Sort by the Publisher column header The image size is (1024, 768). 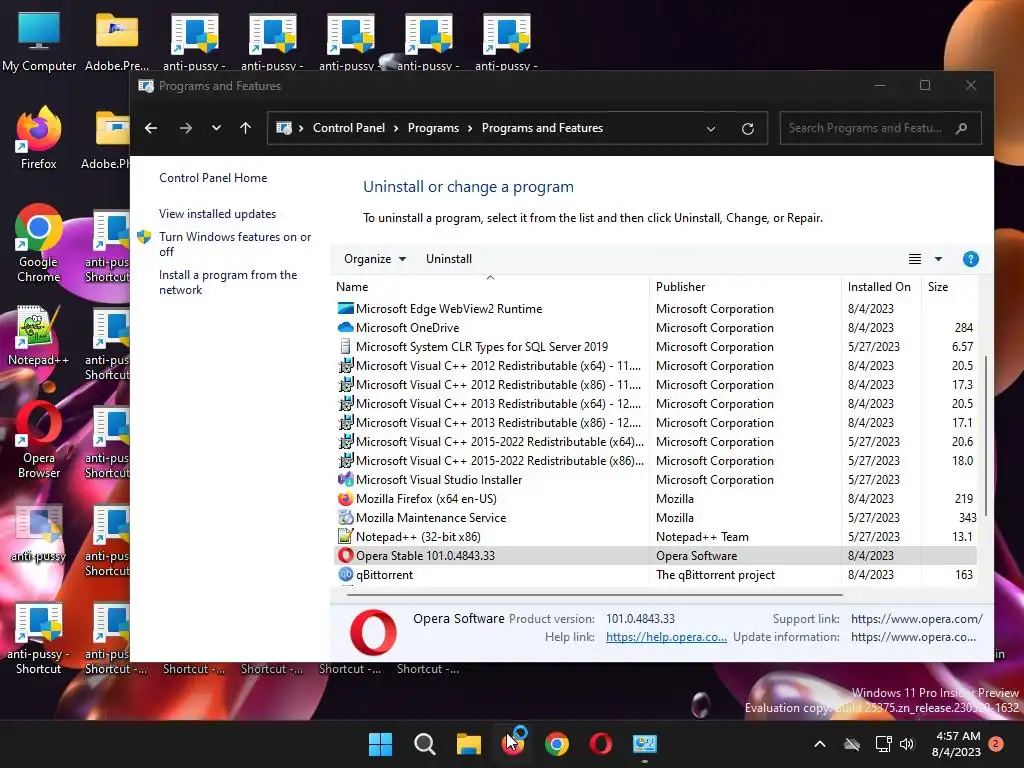click(745, 287)
